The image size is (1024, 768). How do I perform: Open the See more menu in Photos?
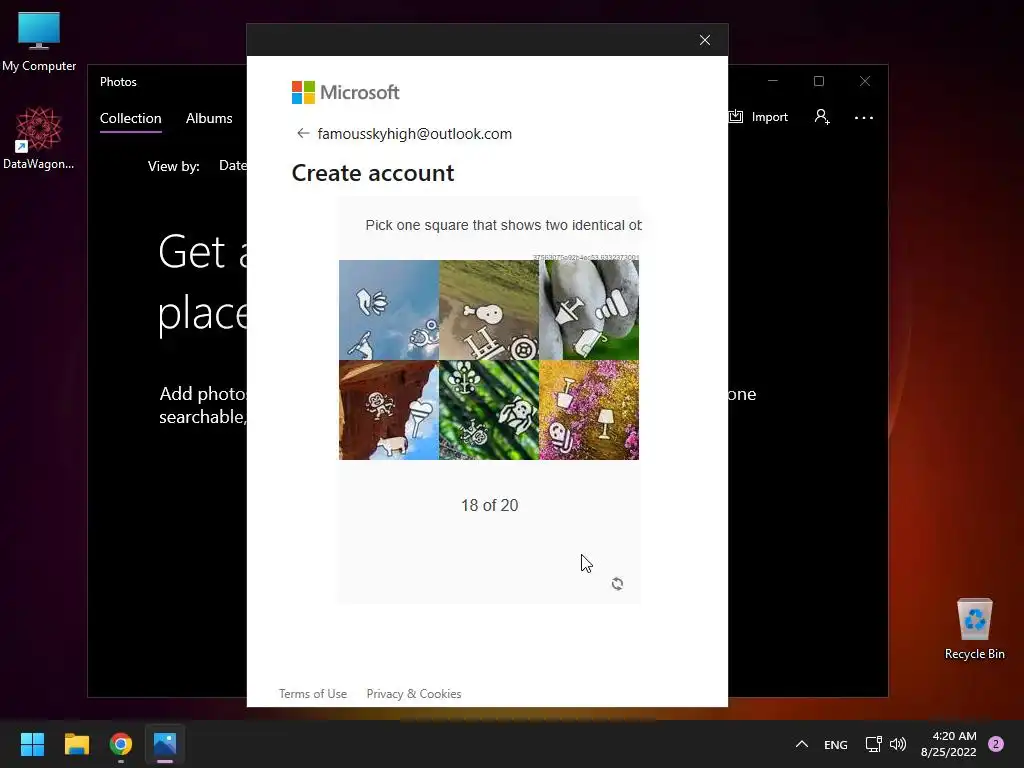pyautogui.click(x=863, y=118)
